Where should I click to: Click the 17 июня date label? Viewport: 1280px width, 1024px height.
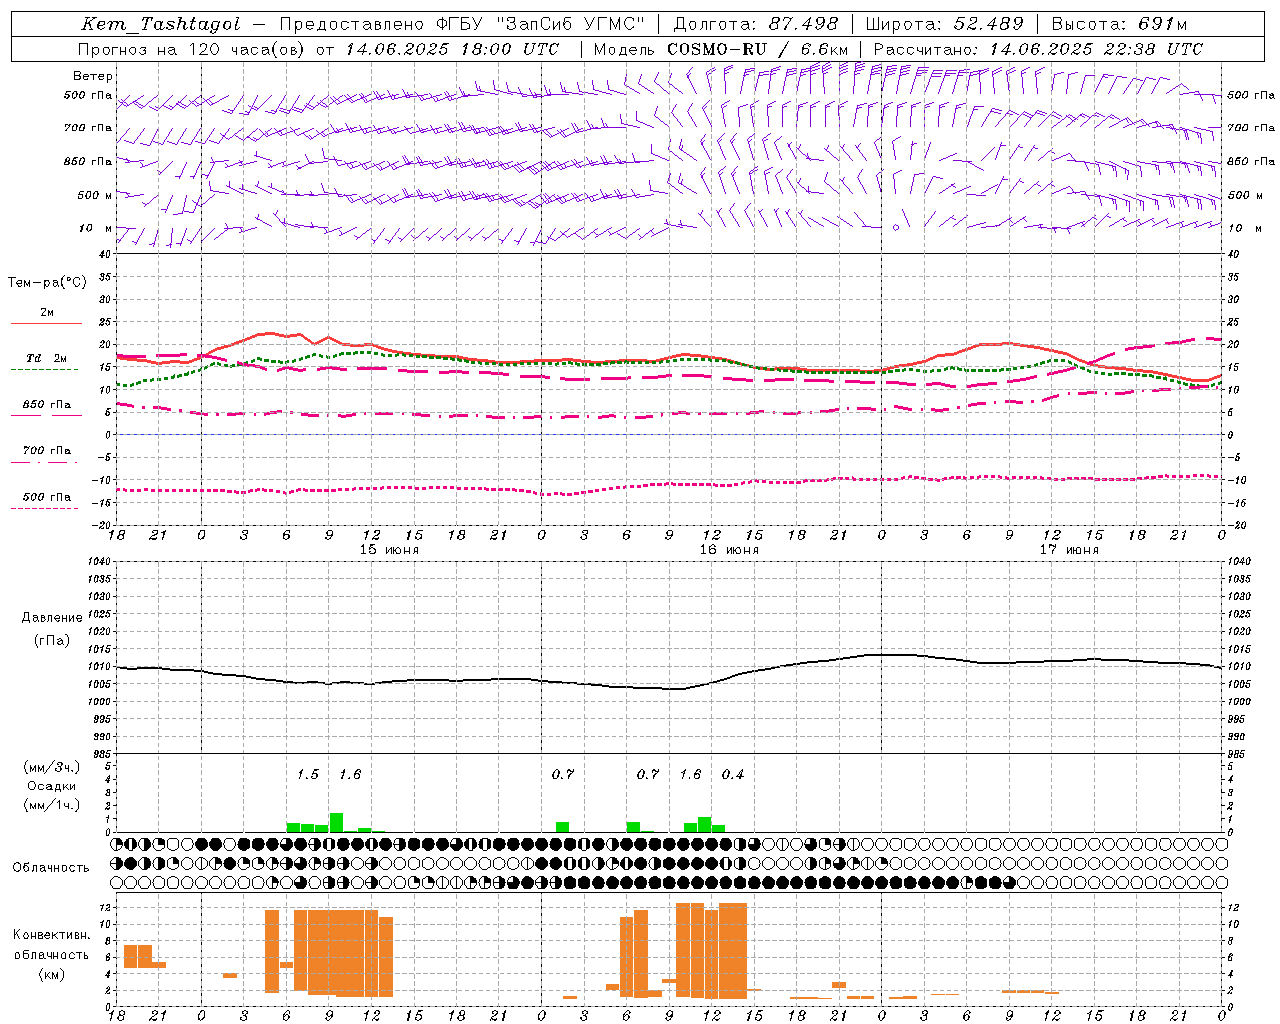pyautogui.click(x=1069, y=549)
